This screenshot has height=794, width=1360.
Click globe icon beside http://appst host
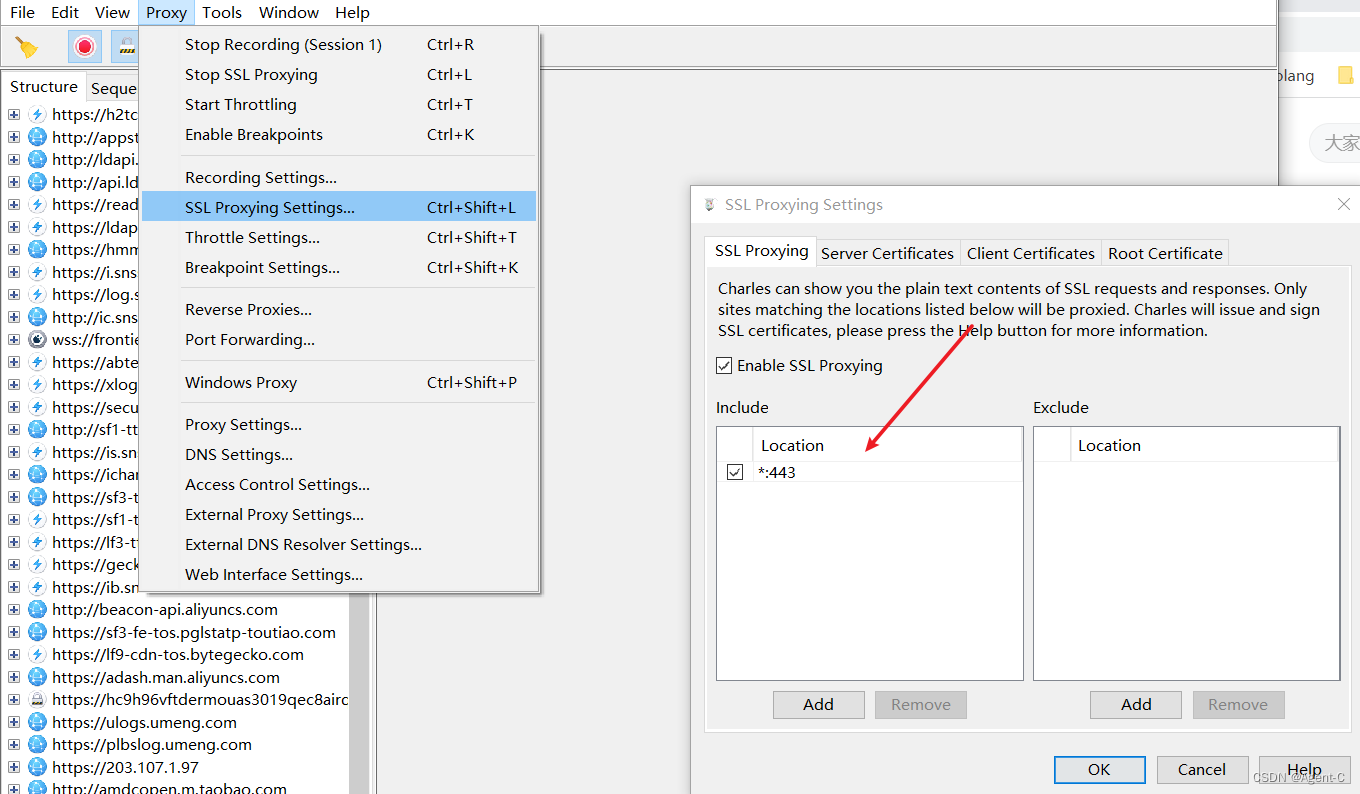[37, 137]
